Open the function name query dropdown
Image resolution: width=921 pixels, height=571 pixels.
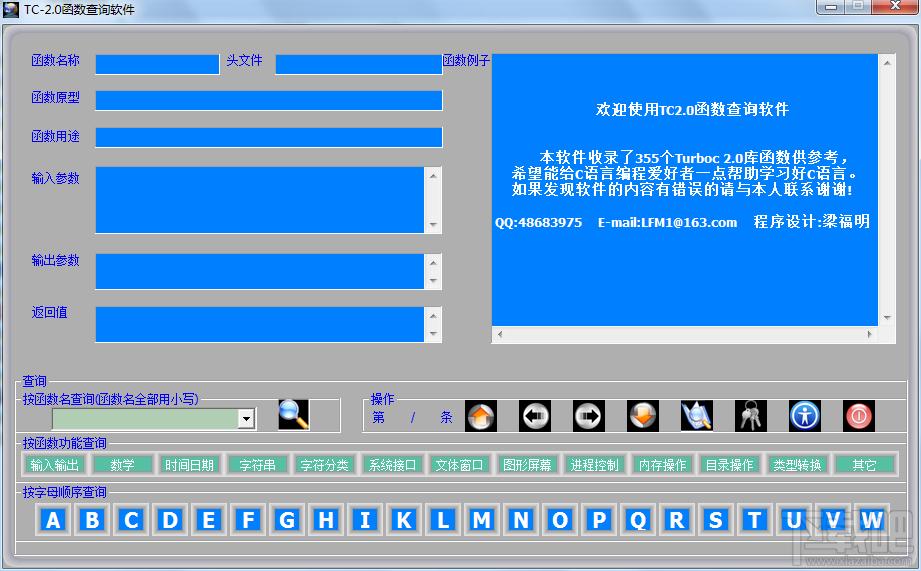tap(246, 419)
